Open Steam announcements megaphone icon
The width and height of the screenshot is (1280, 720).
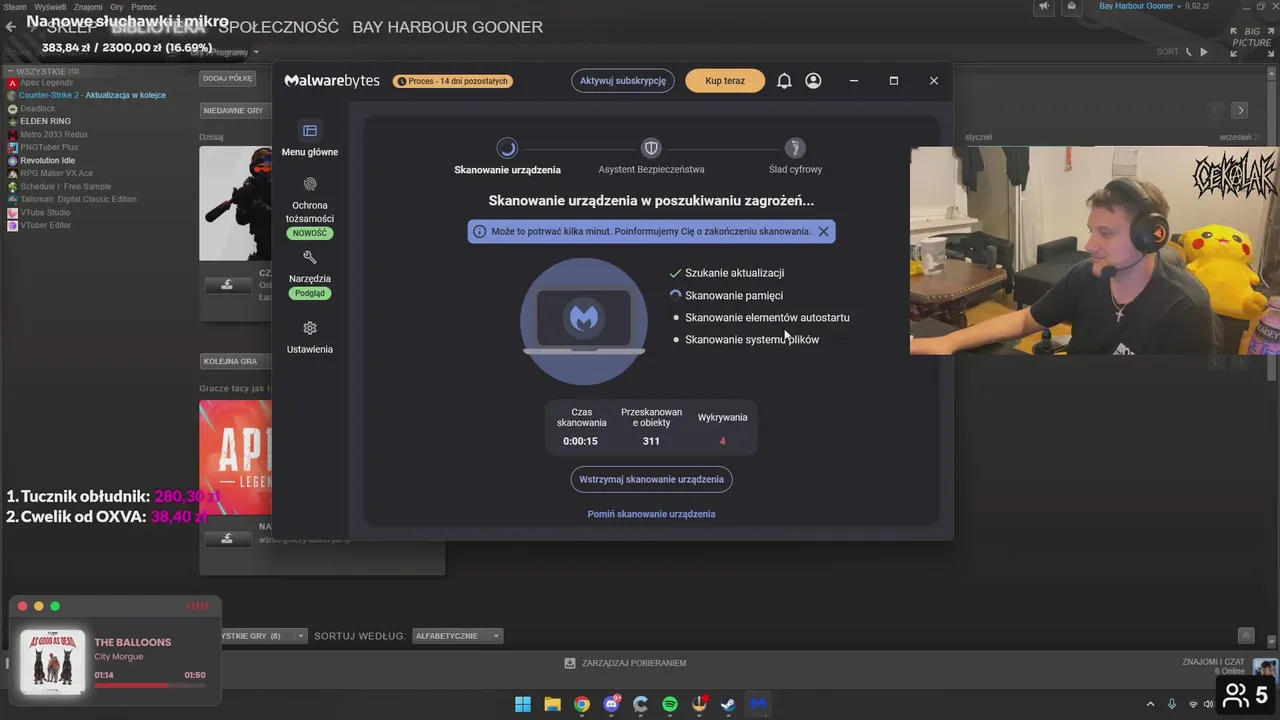point(1044,6)
